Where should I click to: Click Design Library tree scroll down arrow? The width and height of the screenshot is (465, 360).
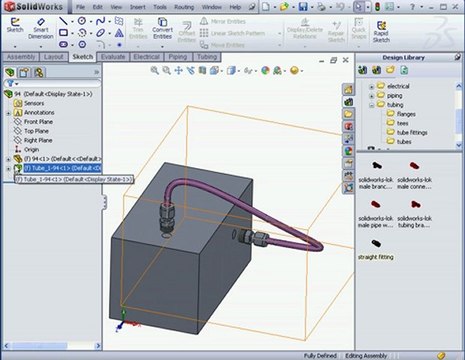pyautogui.click(x=459, y=145)
